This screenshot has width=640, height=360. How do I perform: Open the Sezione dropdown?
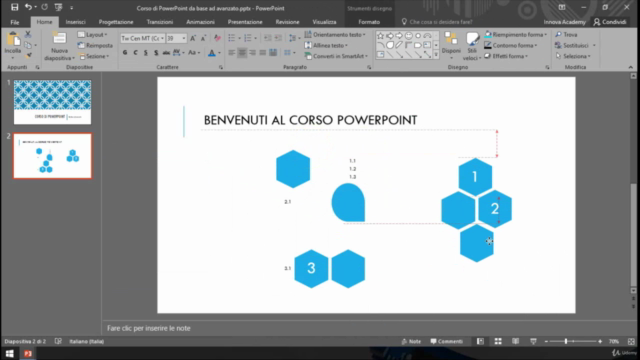point(94,56)
